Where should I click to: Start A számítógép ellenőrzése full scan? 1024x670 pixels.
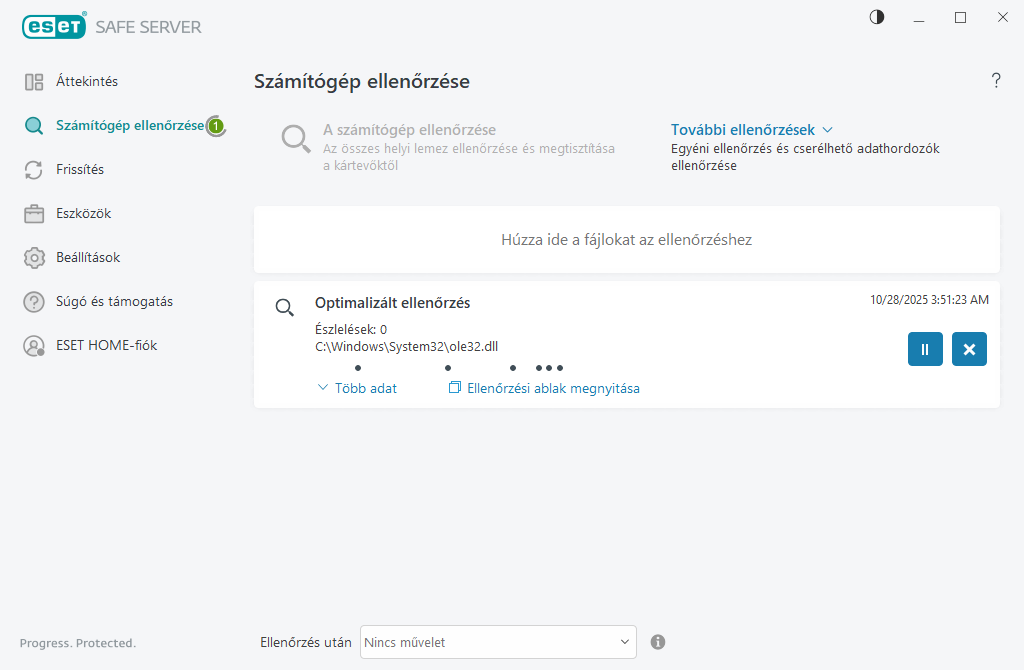(x=409, y=130)
